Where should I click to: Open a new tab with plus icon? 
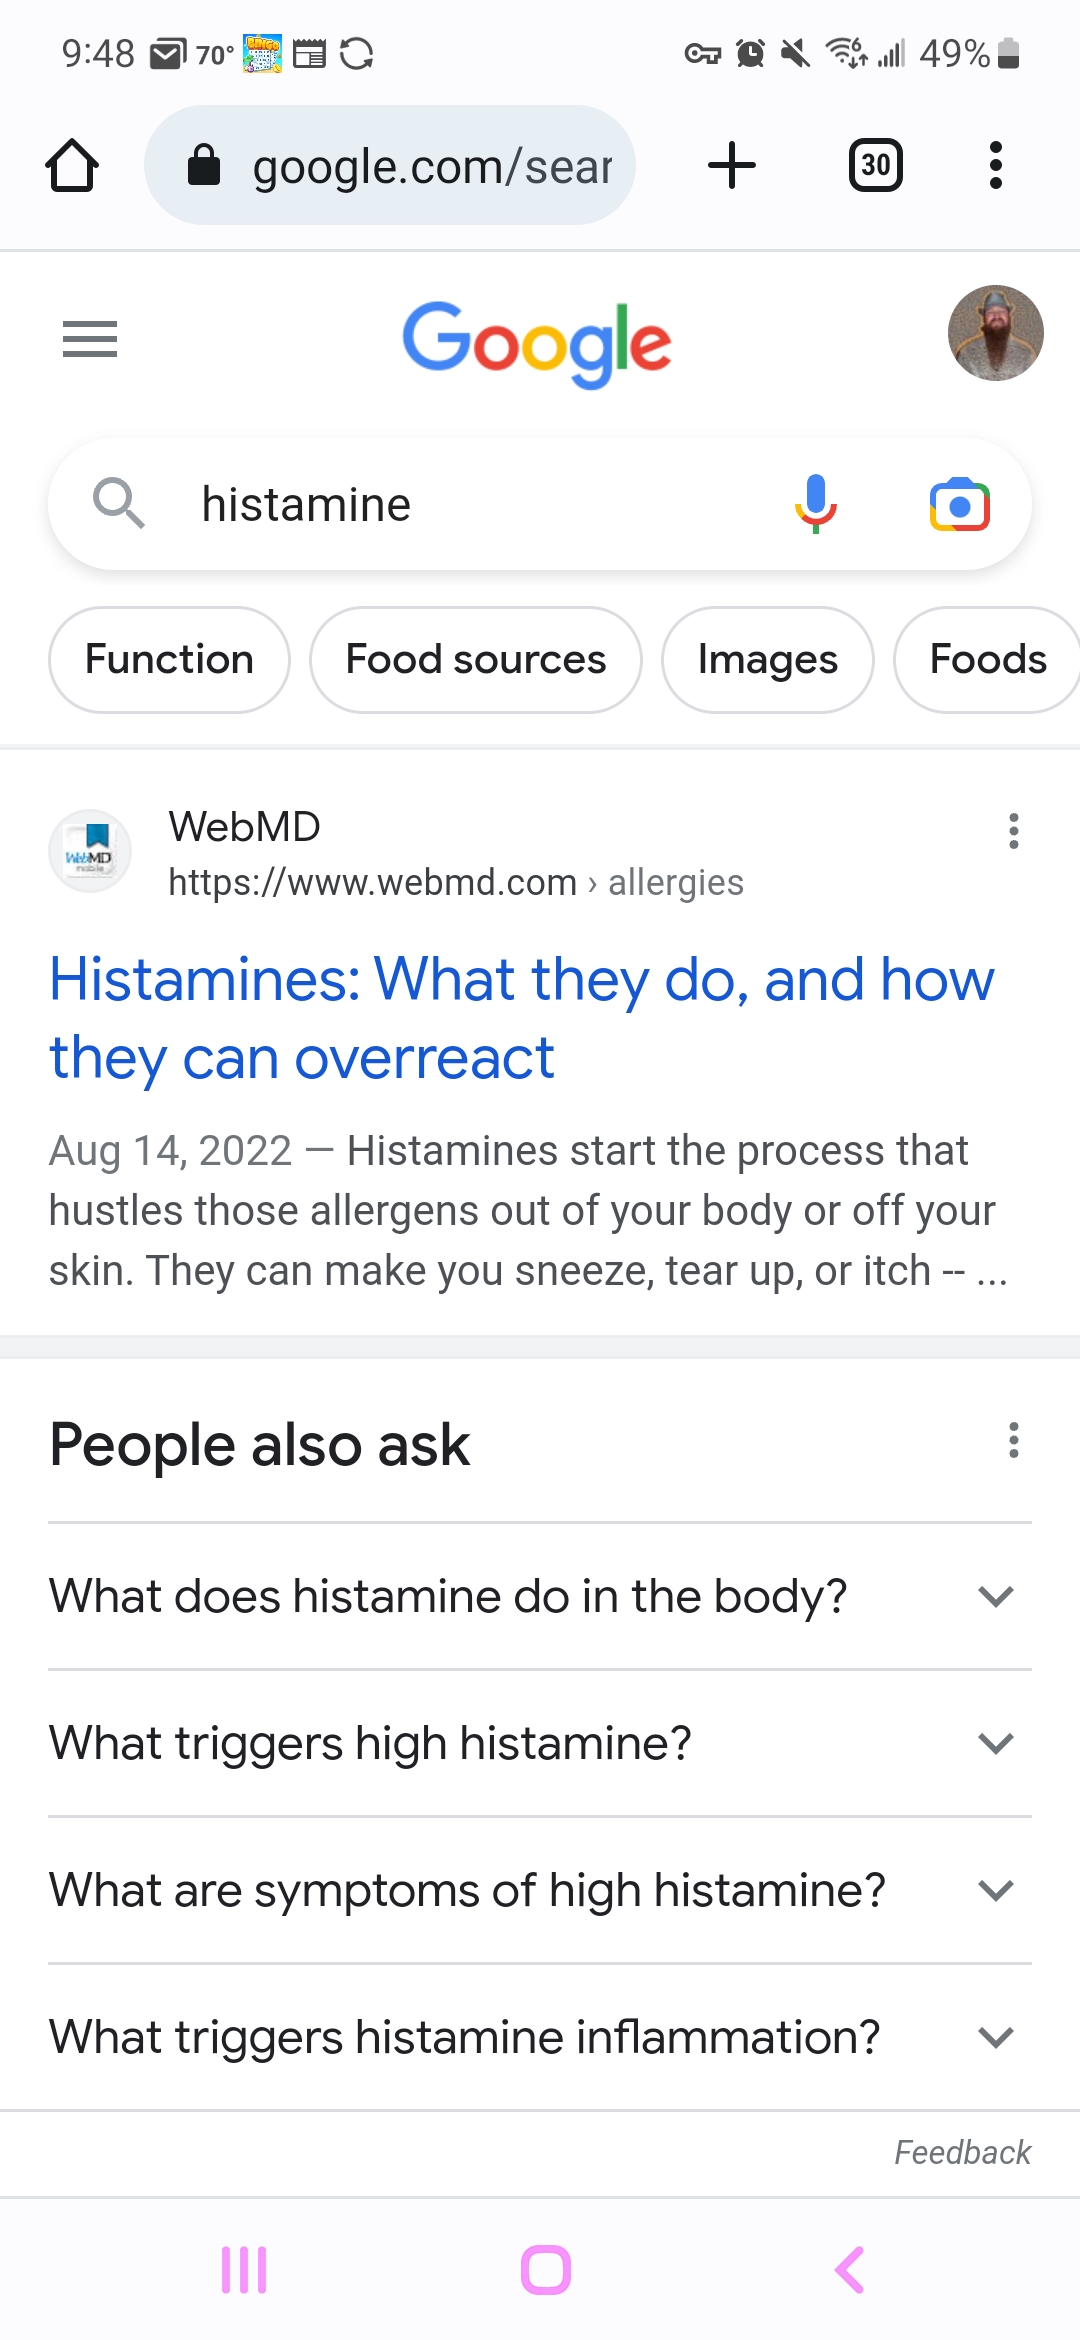tap(732, 165)
